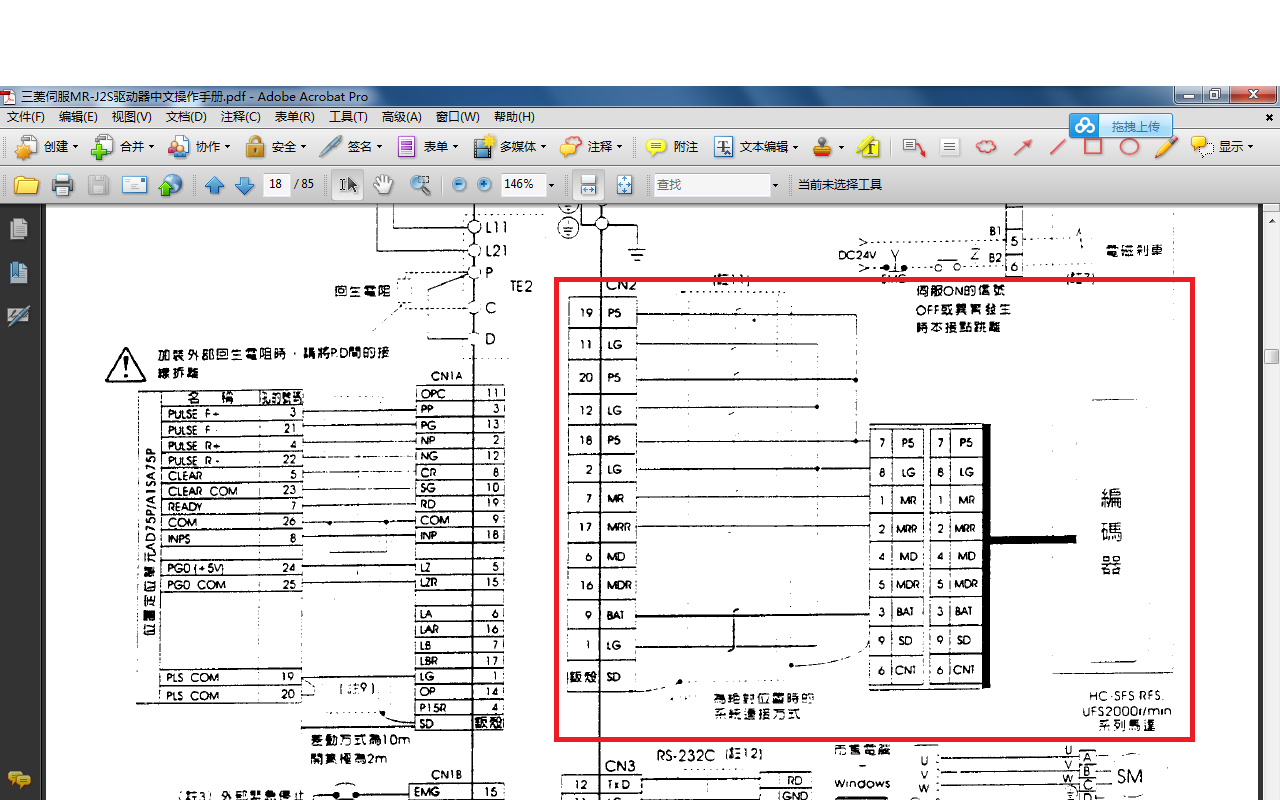Toggle the Fit Width scrolling mode
The height and width of the screenshot is (800, 1280).
tap(589, 185)
